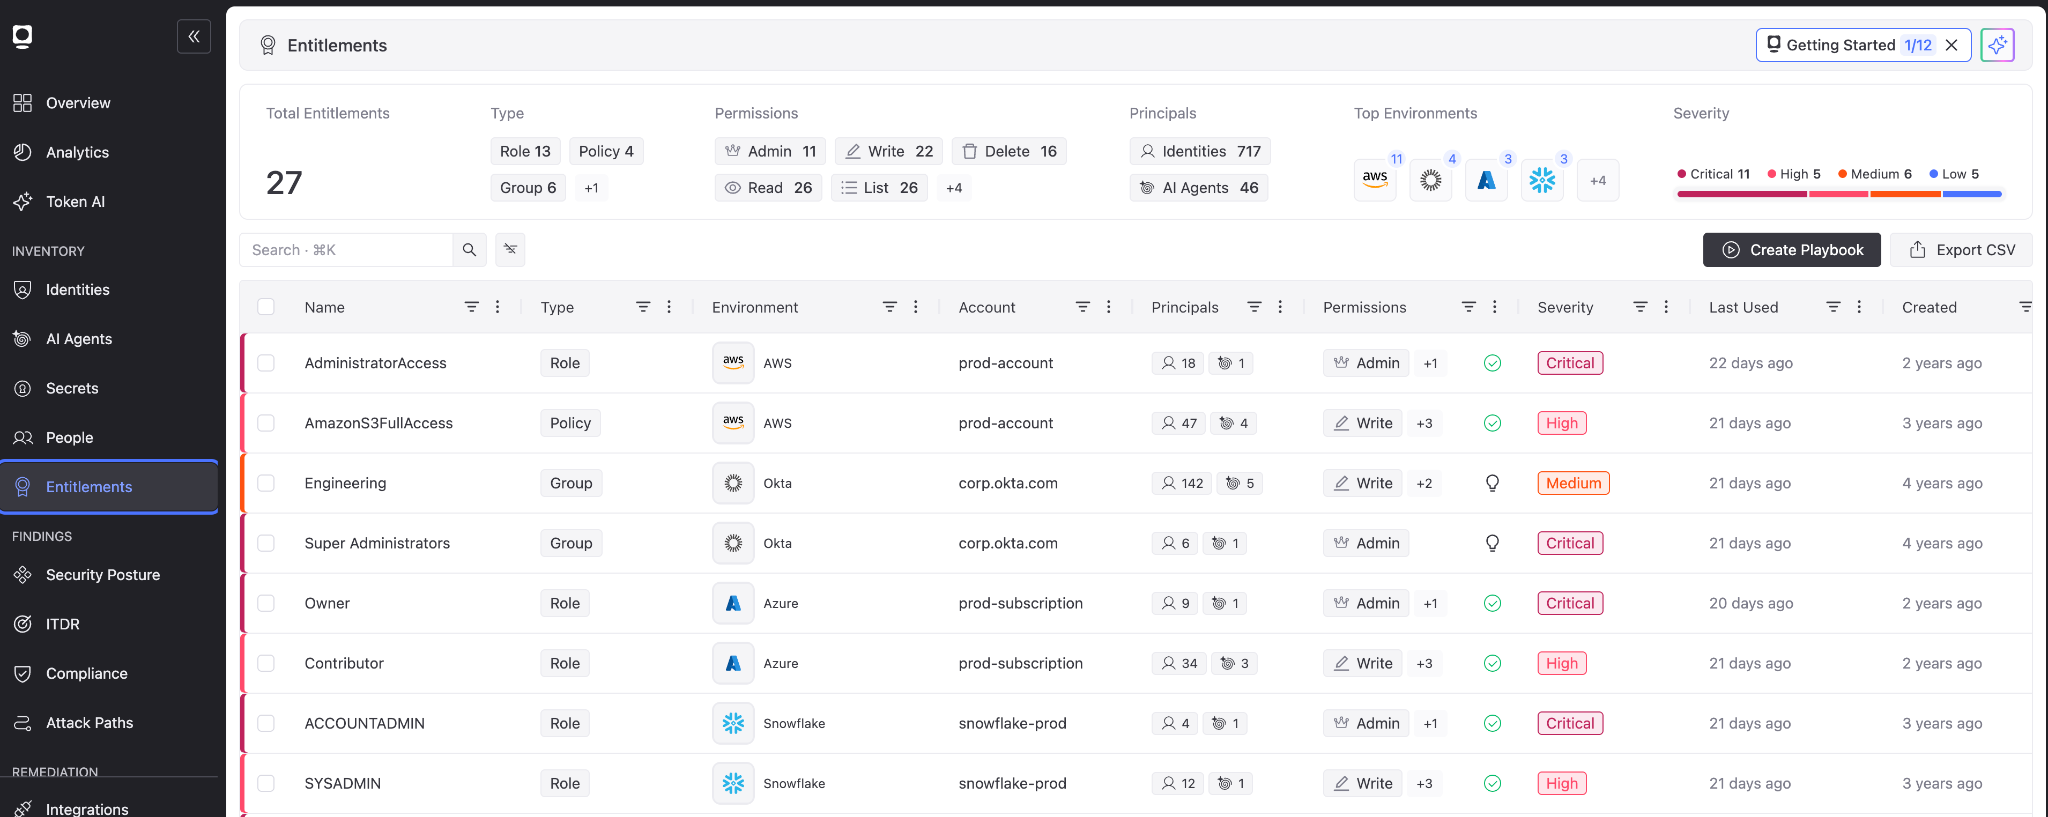The width and height of the screenshot is (2048, 817).
Task: Click the green check icon in Owner row
Action: click(x=1492, y=603)
